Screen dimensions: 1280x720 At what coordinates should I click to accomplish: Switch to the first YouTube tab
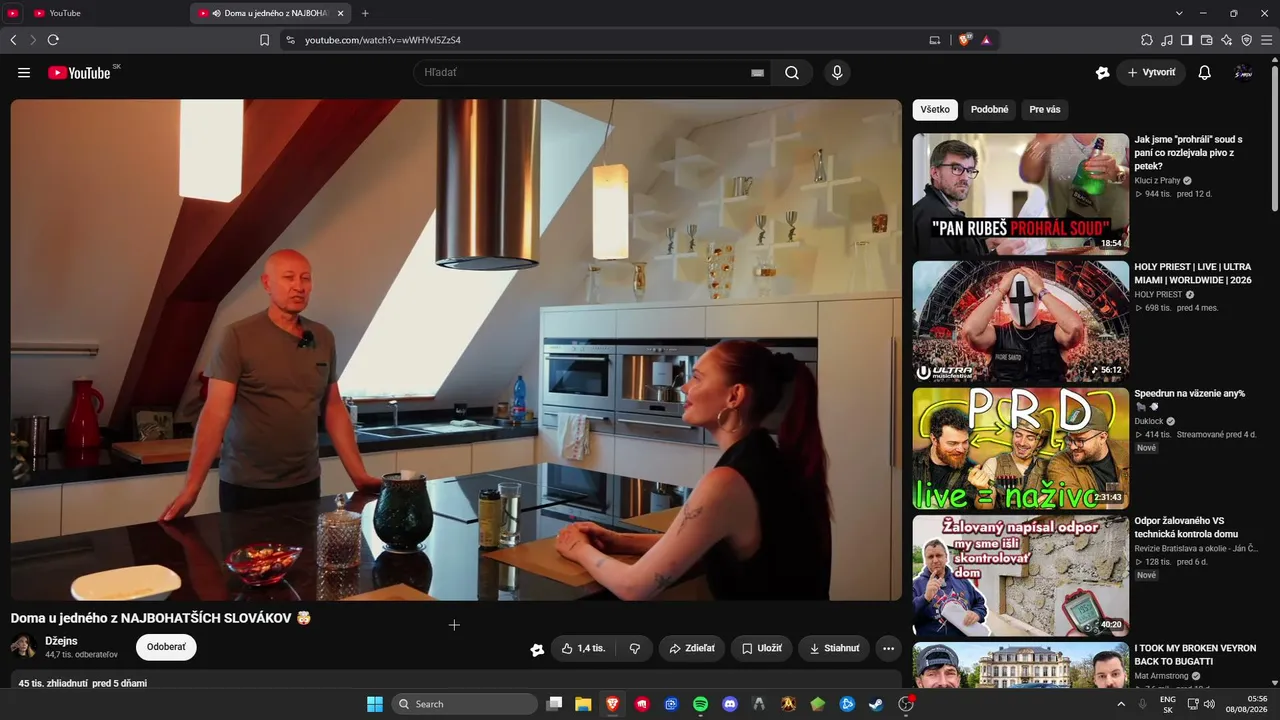click(107, 13)
